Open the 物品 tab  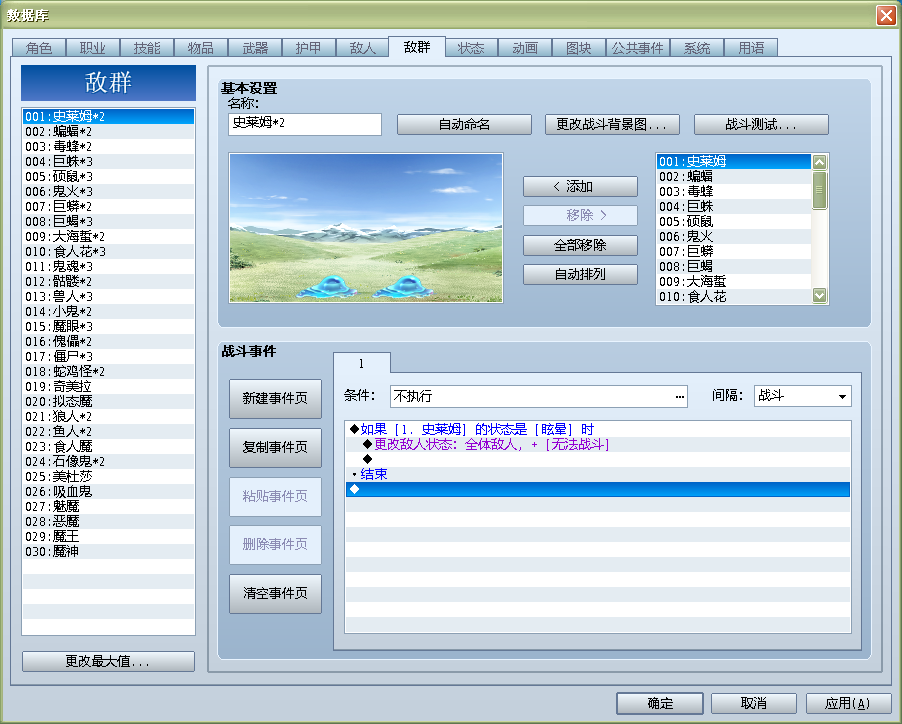click(201, 48)
